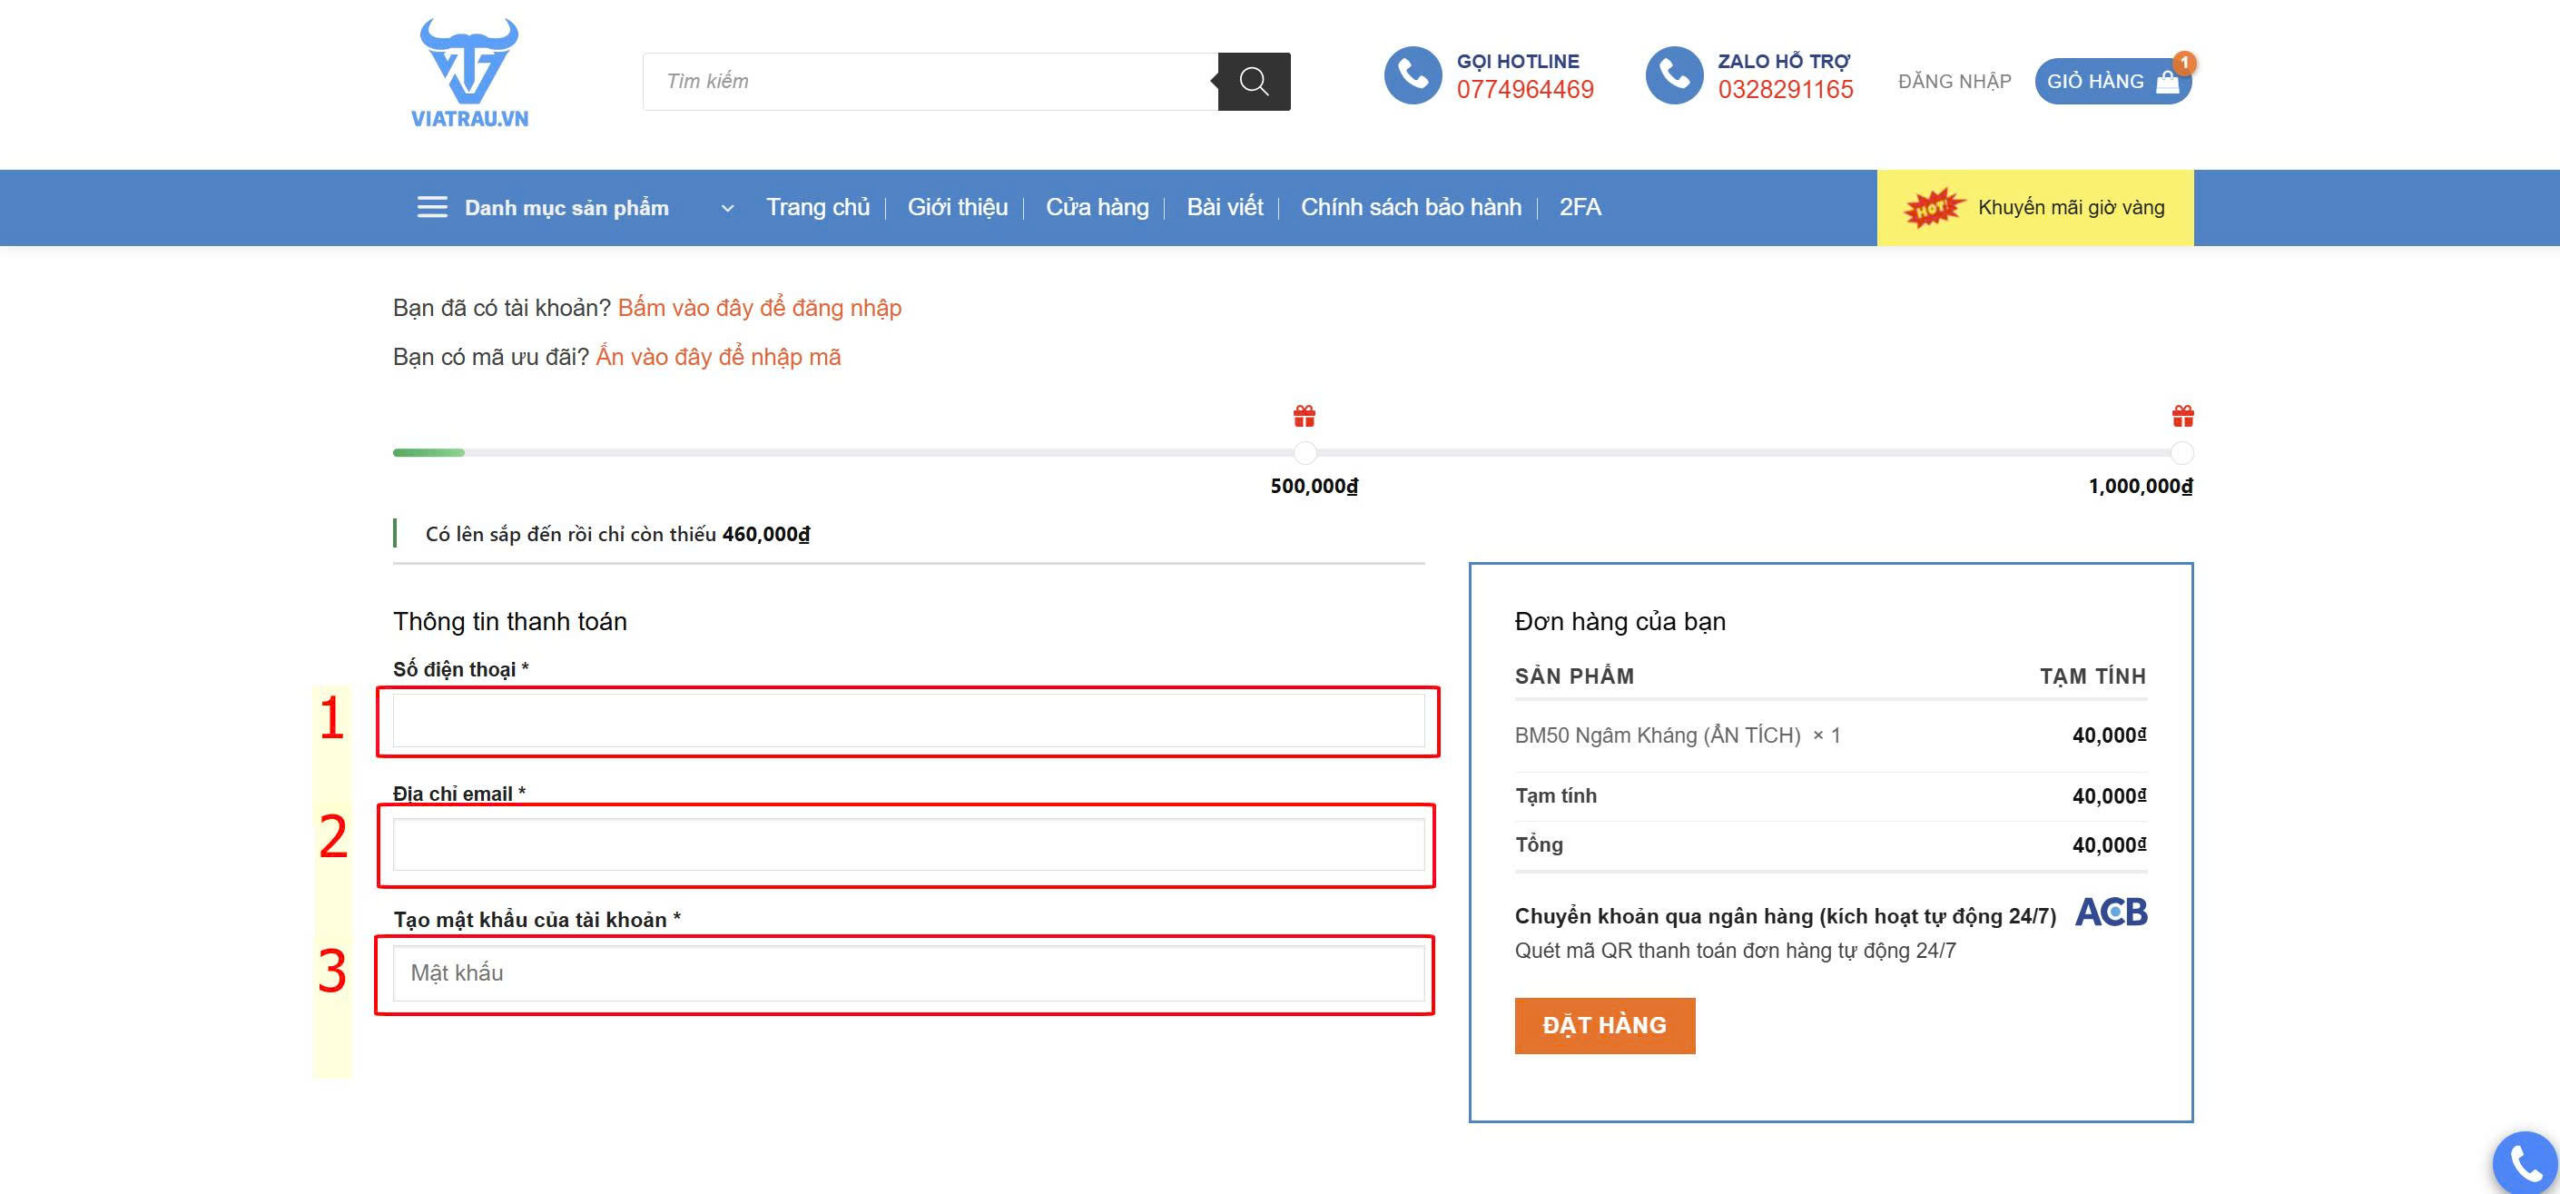Select product BM50 Ngâm Kháng (ẨN TÍCH)
Image resolution: width=2560 pixels, height=1194 pixels.
pyautogui.click(x=1657, y=735)
